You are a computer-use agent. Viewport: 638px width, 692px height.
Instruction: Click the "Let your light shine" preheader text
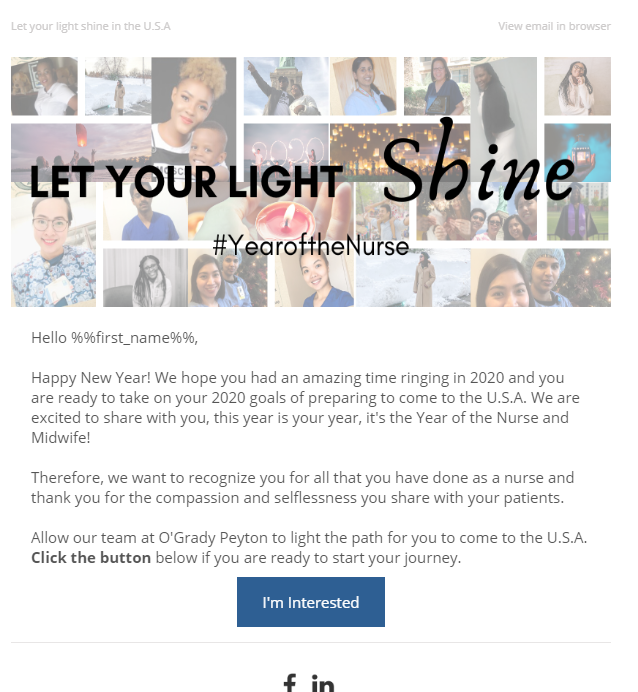91,26
